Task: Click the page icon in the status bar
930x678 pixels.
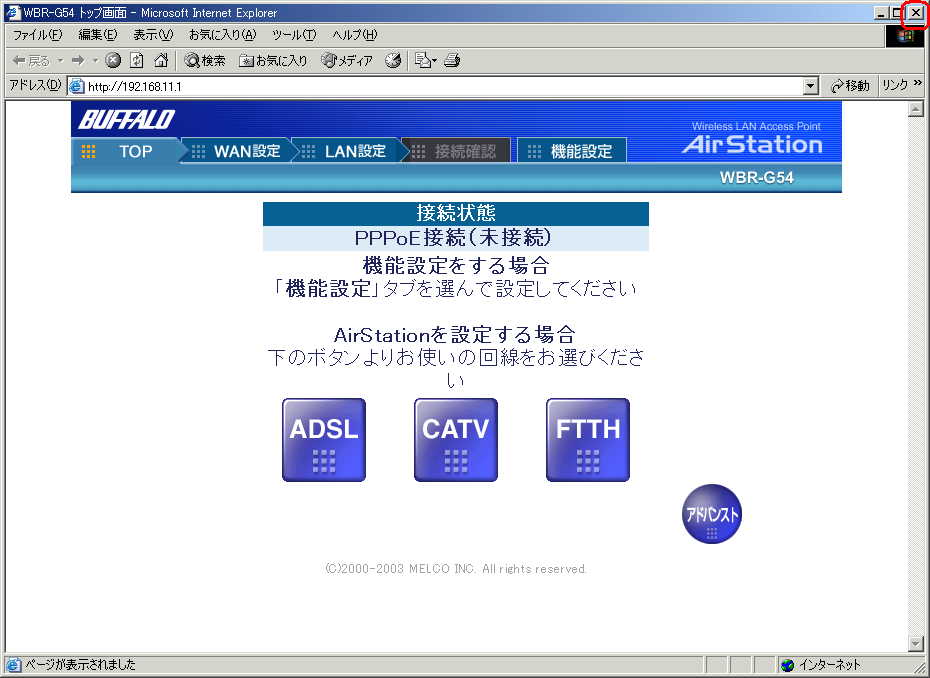Action: tap(13, 665)
